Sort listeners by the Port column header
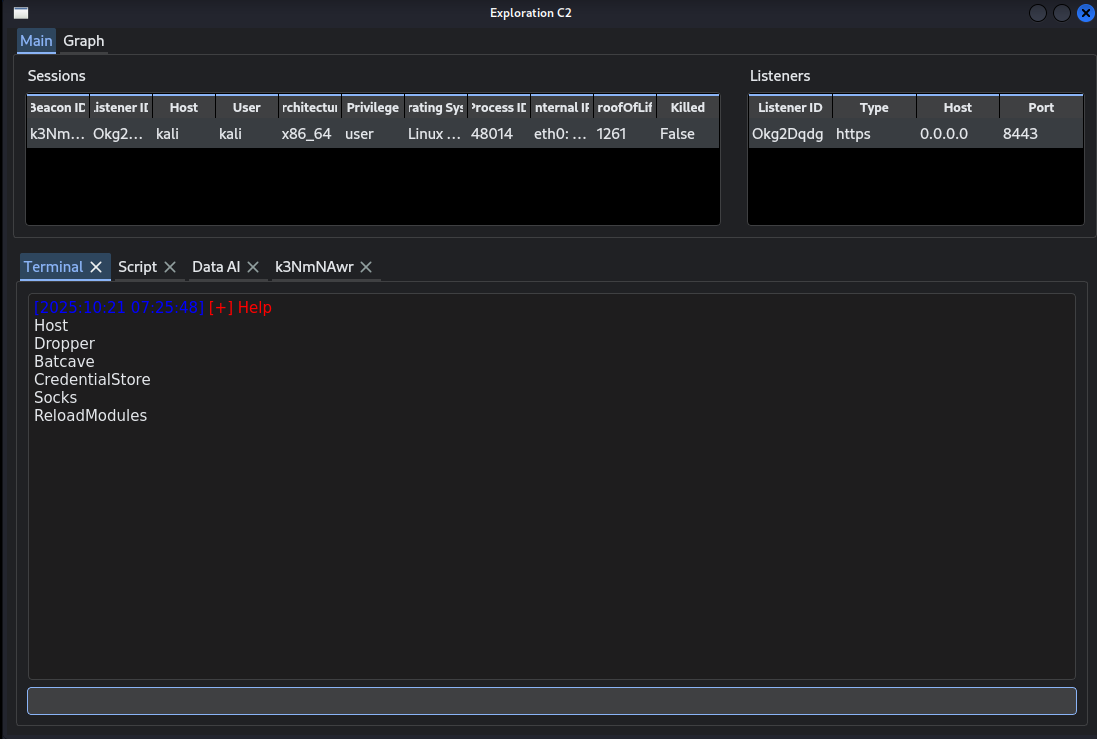The image size is (1097, 739). tap(1040, 108)
